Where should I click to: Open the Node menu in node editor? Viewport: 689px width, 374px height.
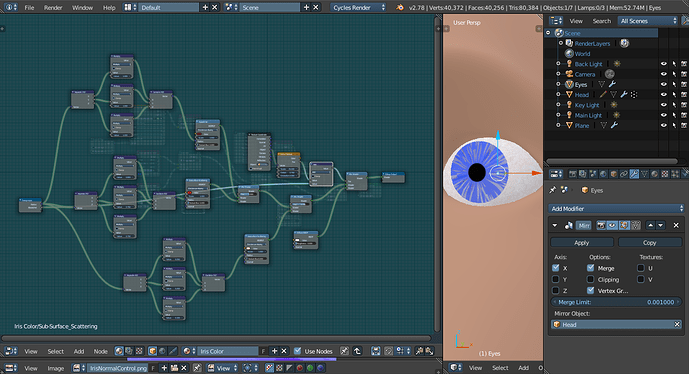point(100,351)
